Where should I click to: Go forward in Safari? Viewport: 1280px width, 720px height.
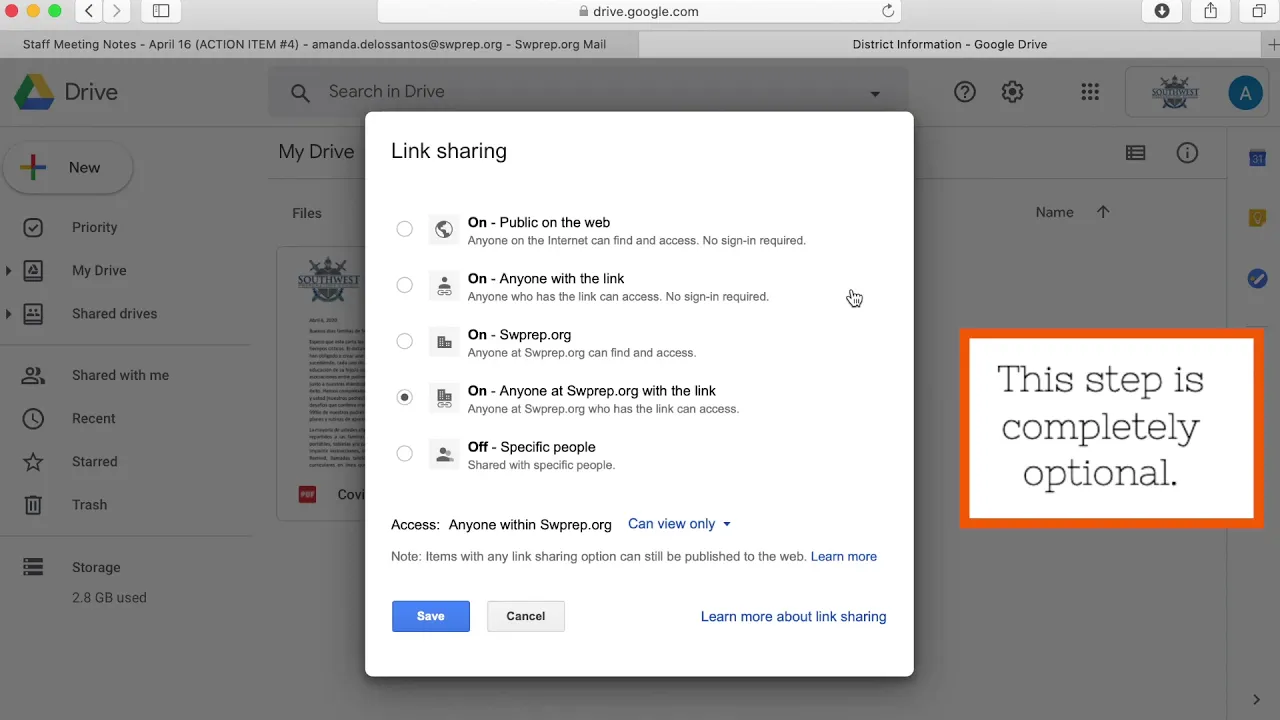(x=117, y=11)
